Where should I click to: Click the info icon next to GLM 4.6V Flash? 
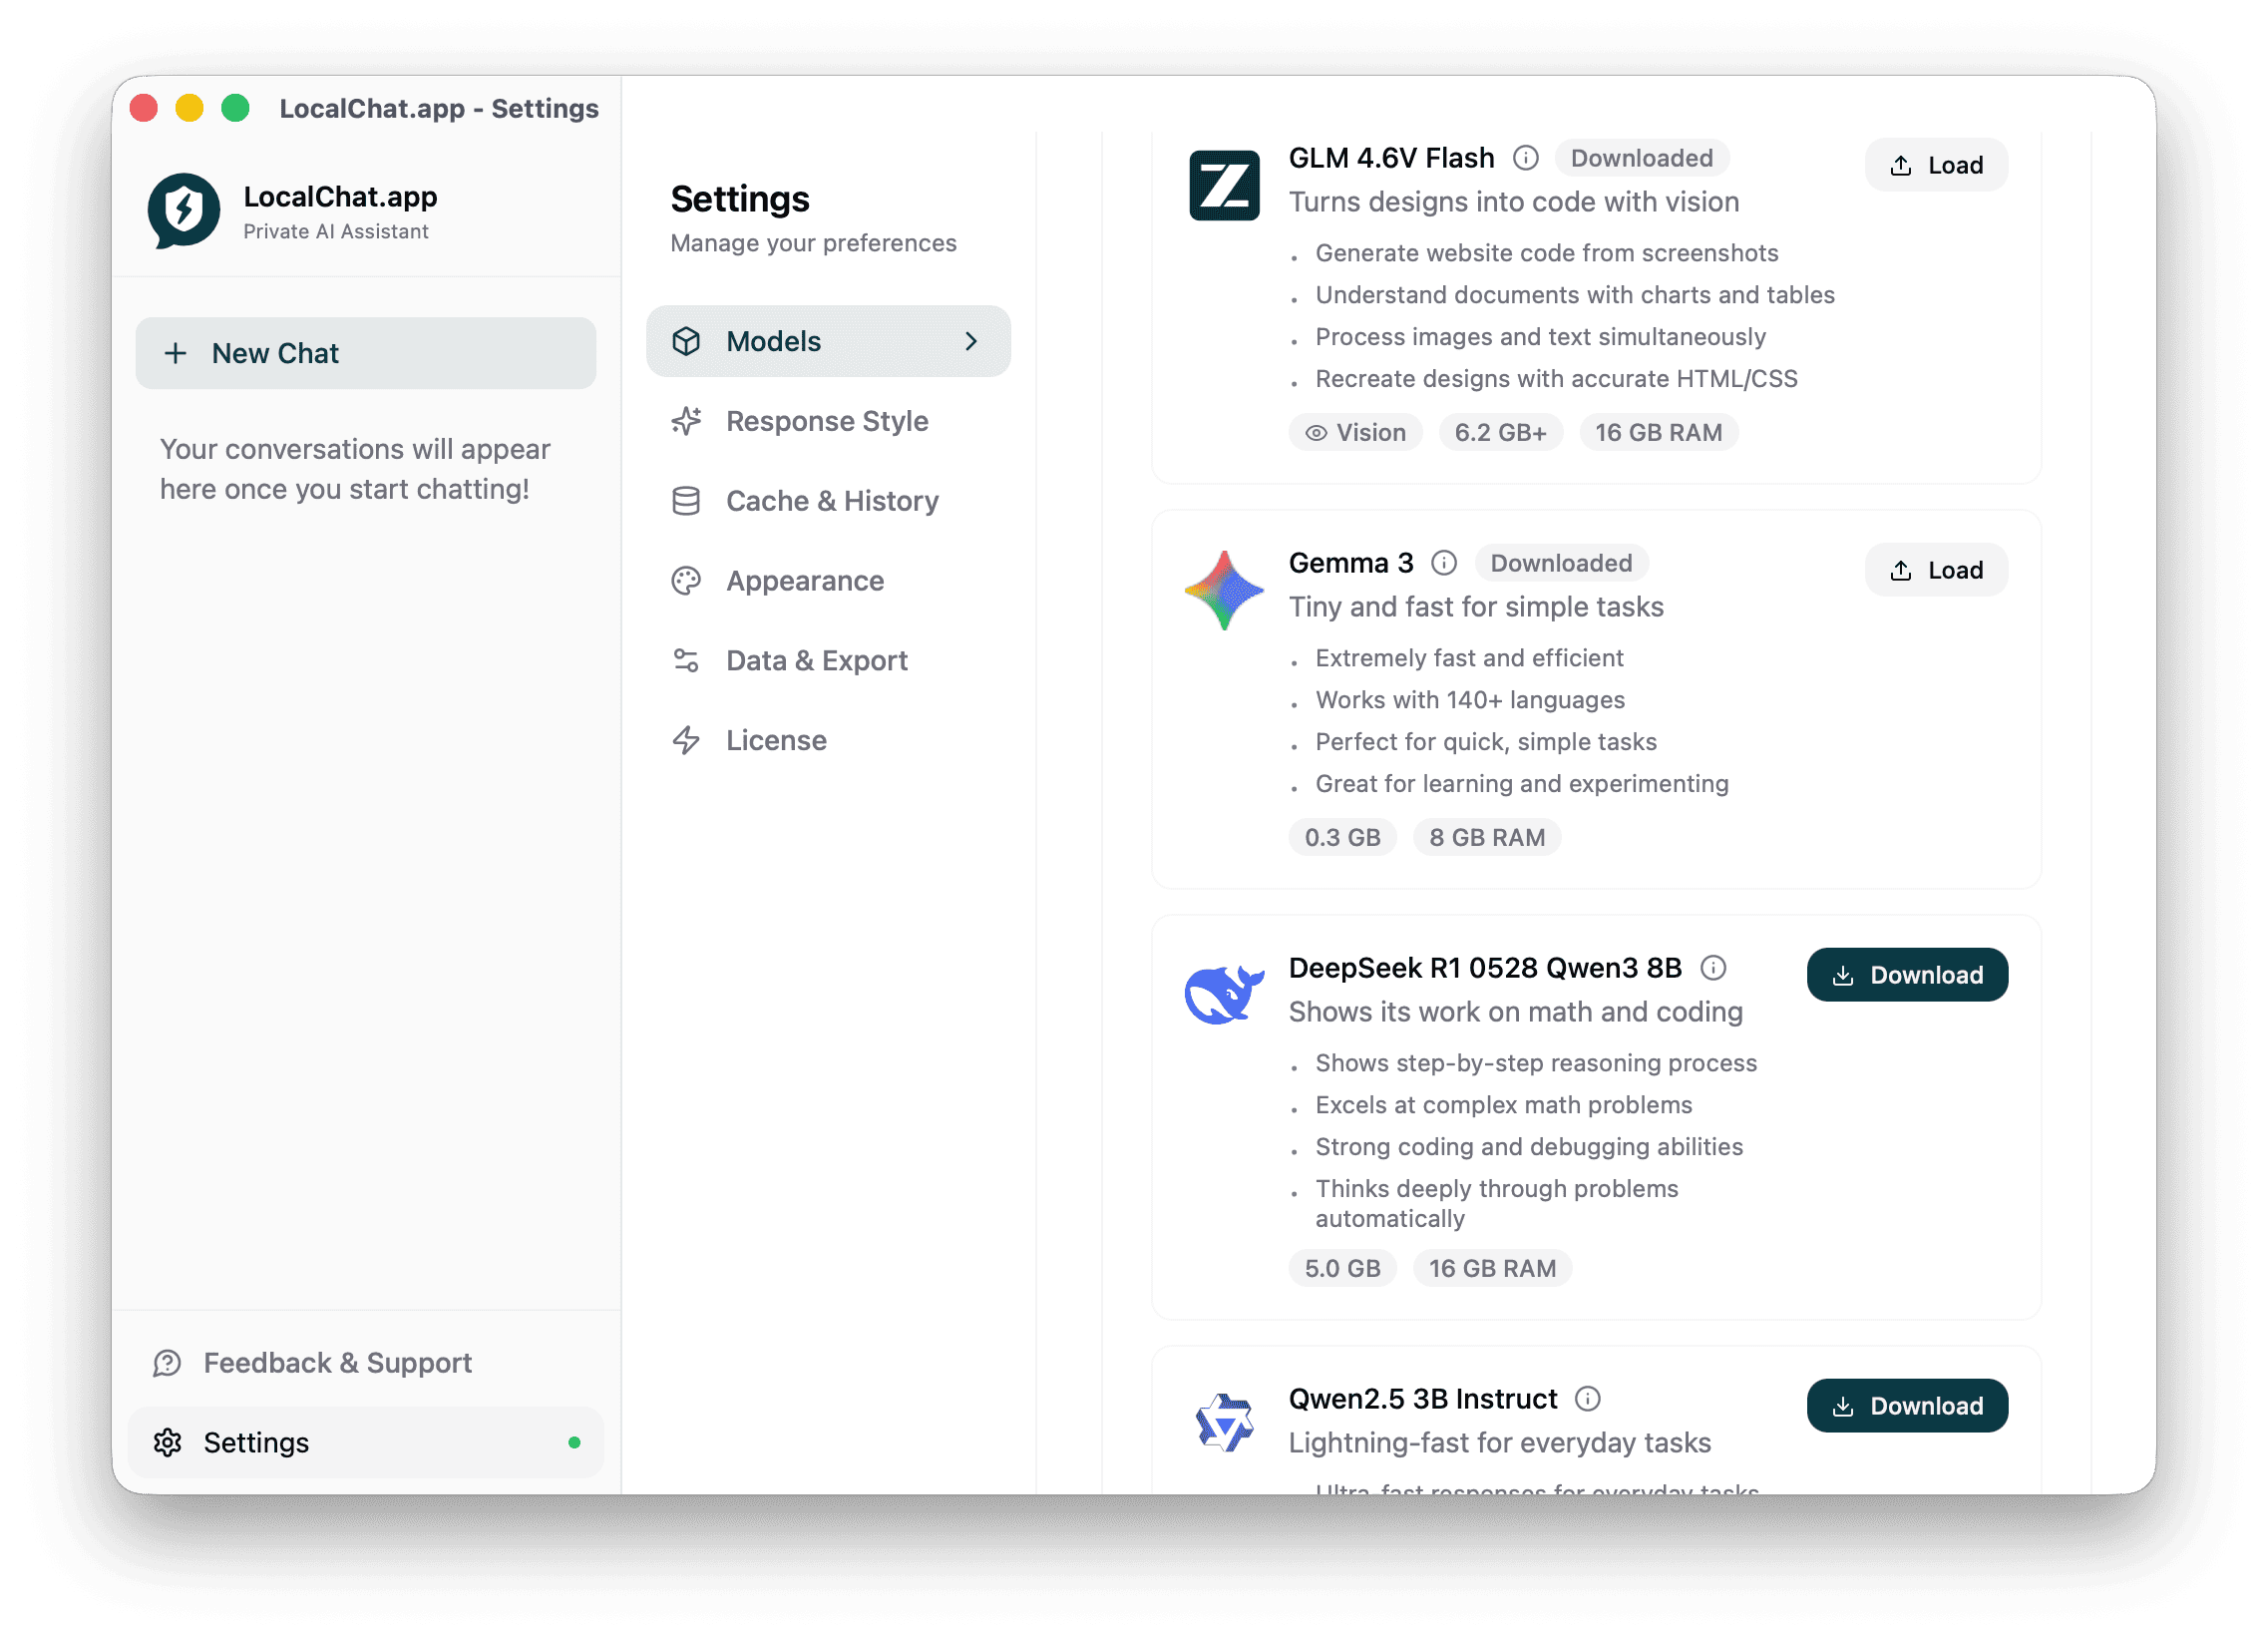(1525, 158)
